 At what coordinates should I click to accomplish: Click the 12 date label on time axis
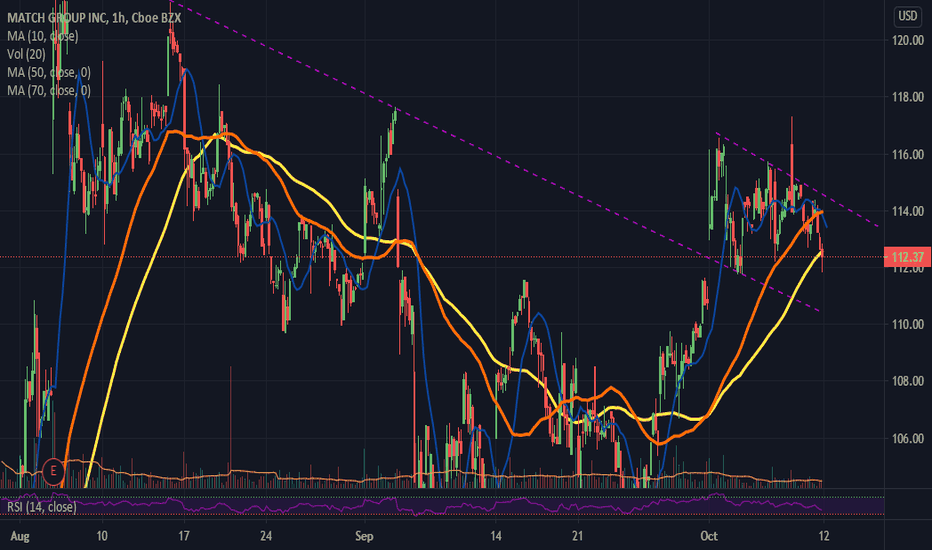(x=824, y=536)
